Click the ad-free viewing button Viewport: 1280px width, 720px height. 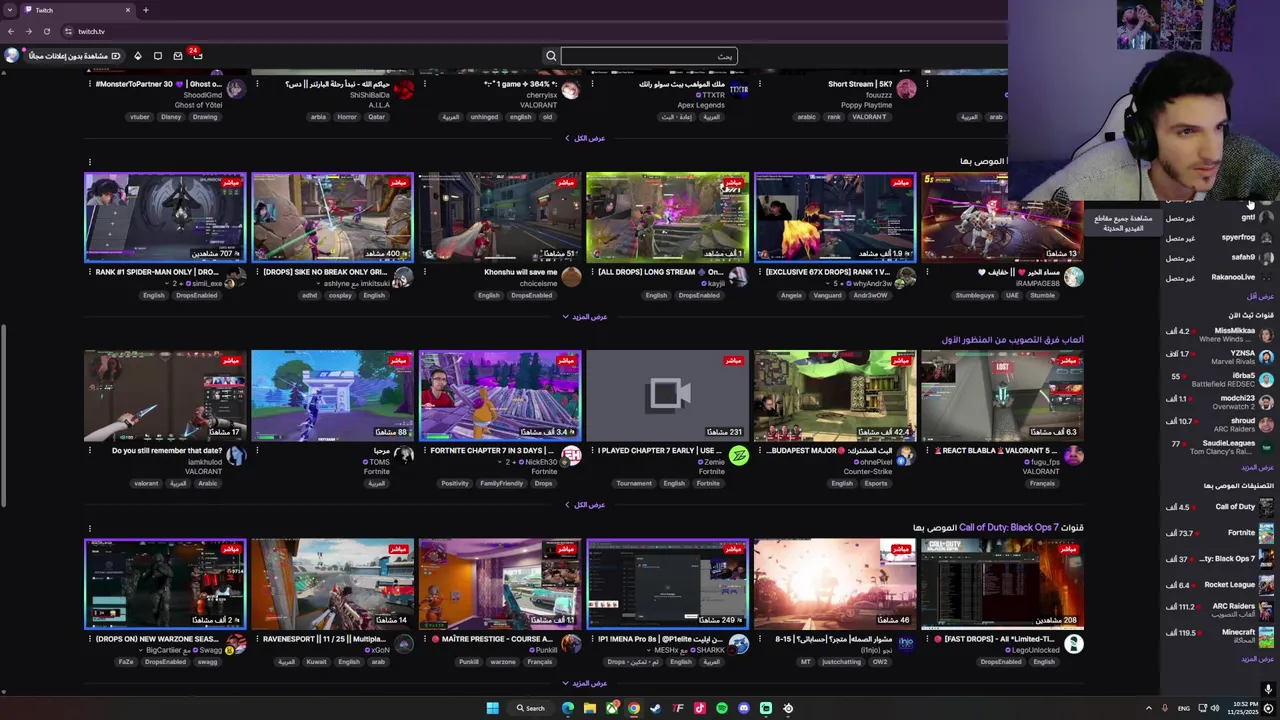click(x=75, y=56)
